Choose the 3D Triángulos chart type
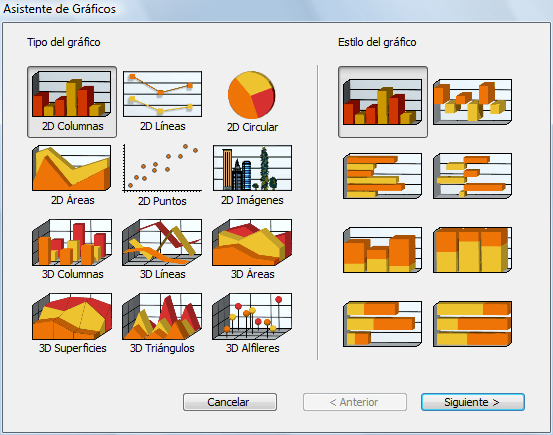 (162, 324)
